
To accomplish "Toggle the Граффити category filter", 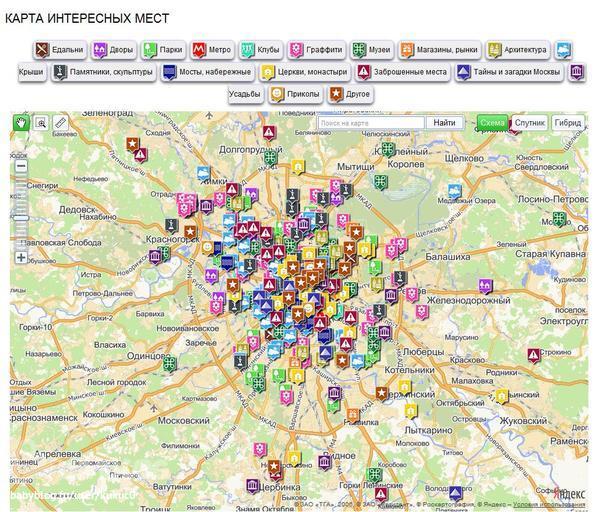I will click(316, 49).
